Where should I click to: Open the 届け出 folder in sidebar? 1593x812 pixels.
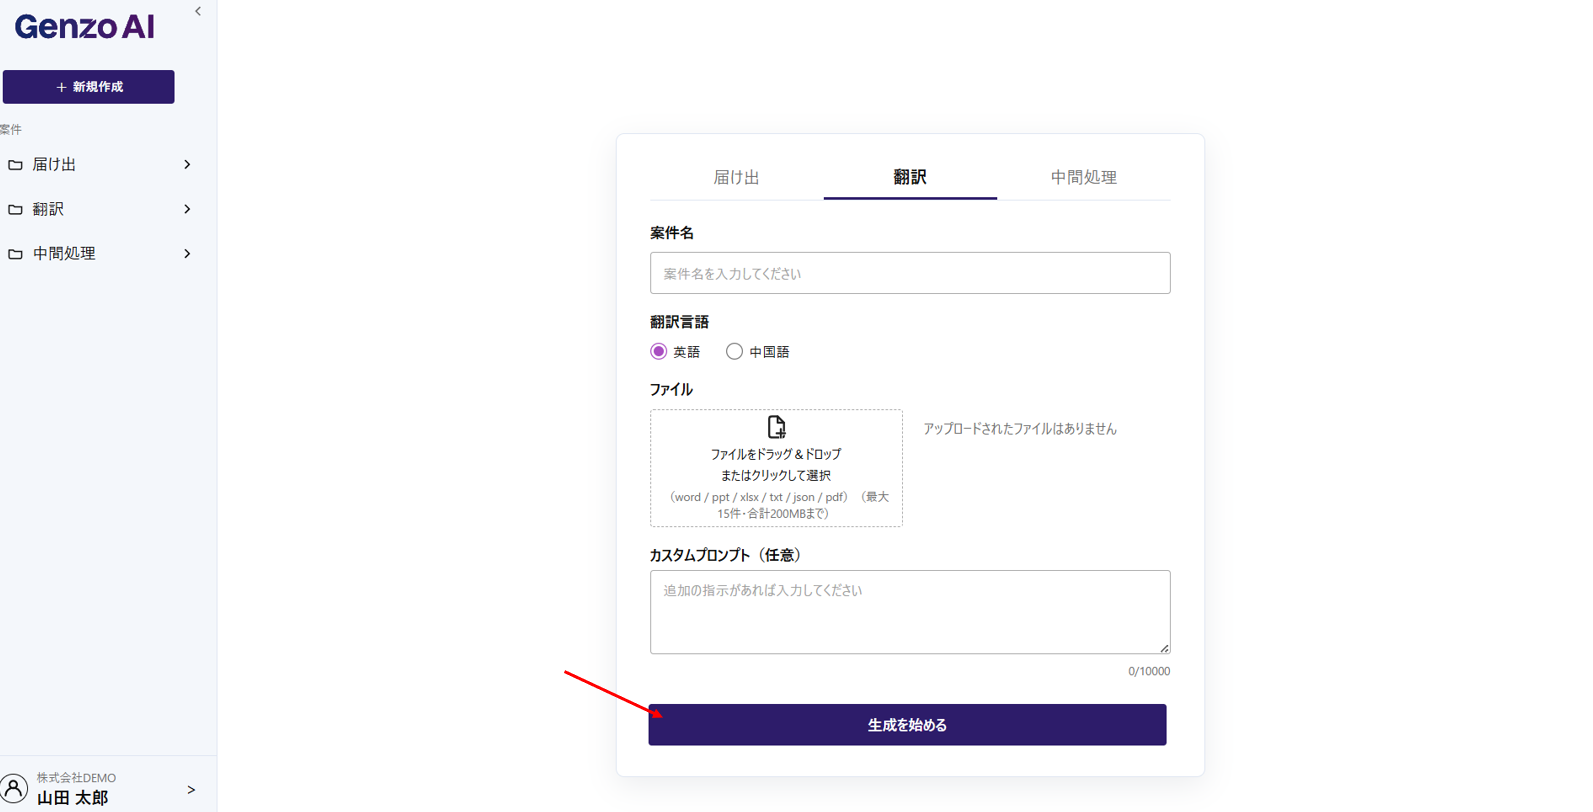click(100, 165)
